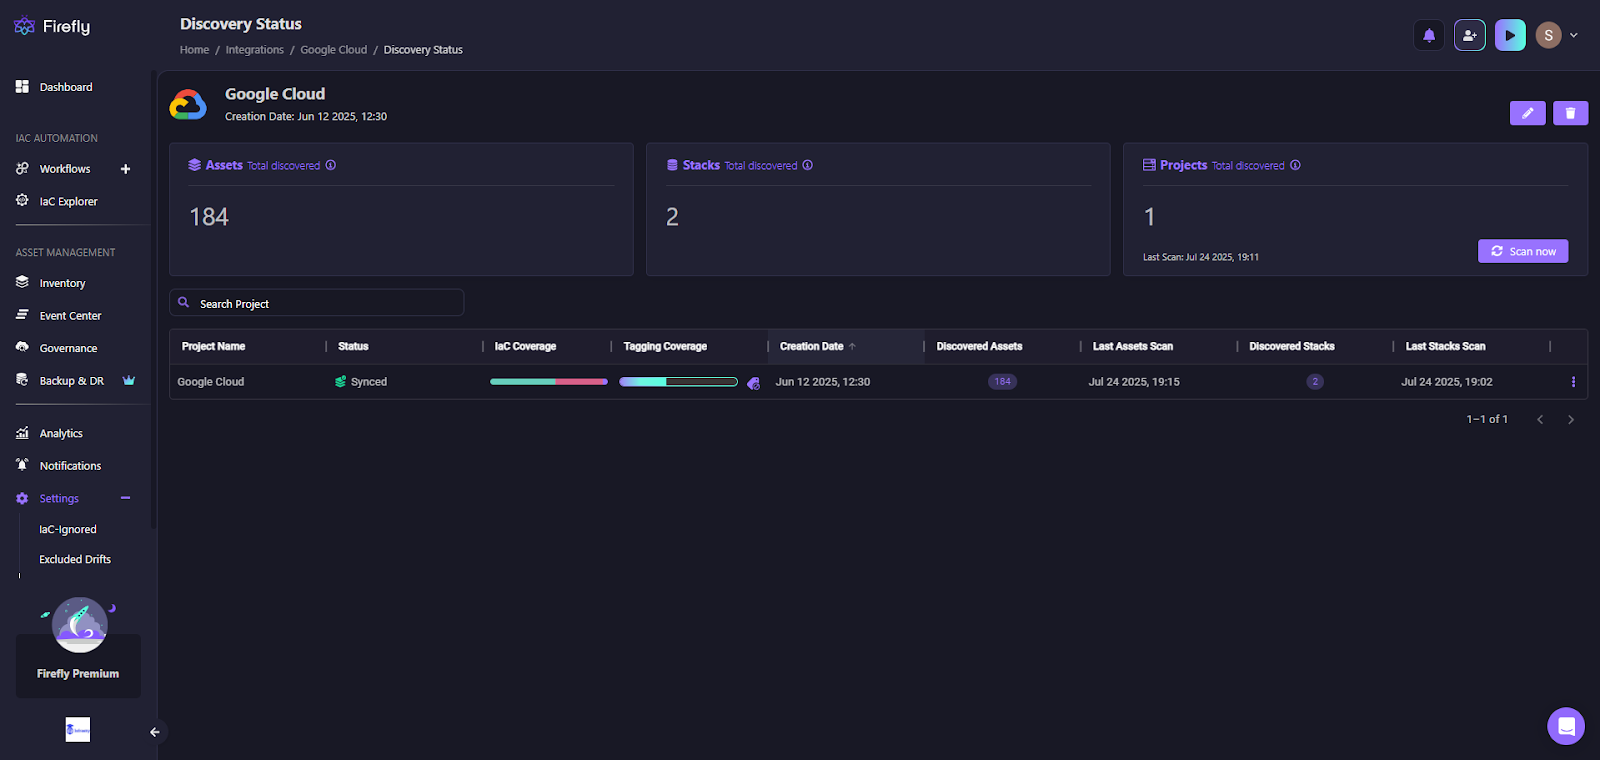Screen dimensions: 1600x760
Task: Sort by Creation Date column
Action: [x=811, y=346]
